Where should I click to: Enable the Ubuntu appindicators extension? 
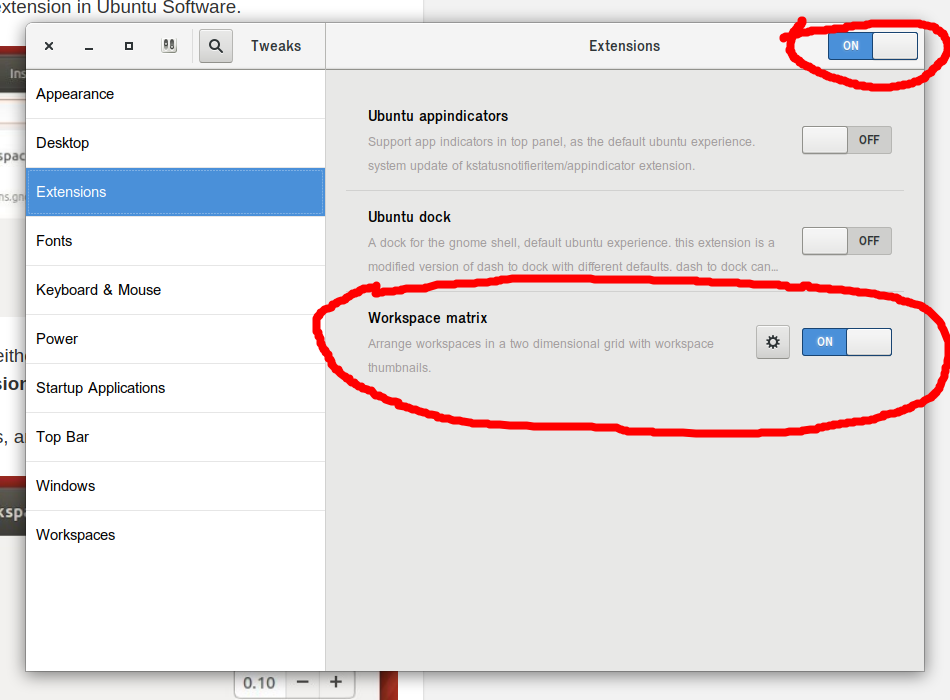pyautogui.click(x=846, y=140)
